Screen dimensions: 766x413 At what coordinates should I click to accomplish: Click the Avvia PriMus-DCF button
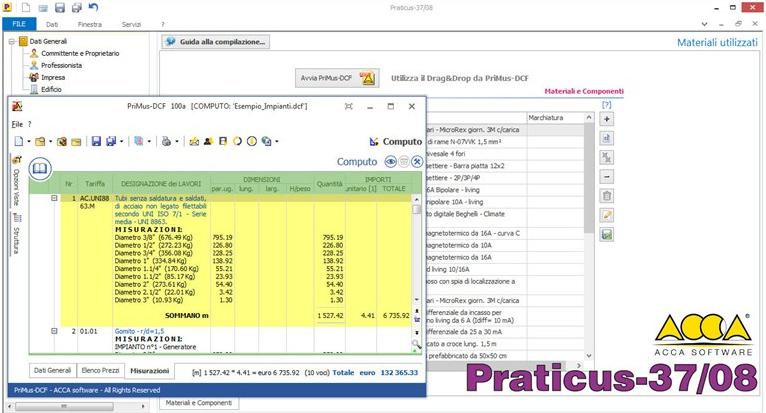coord(337,78)
